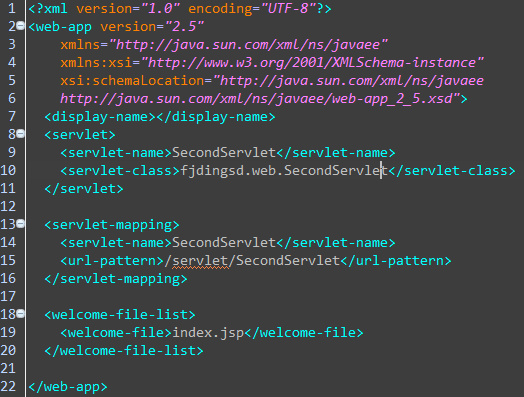Click the opening servlet-mapping tag

(112, 225)
